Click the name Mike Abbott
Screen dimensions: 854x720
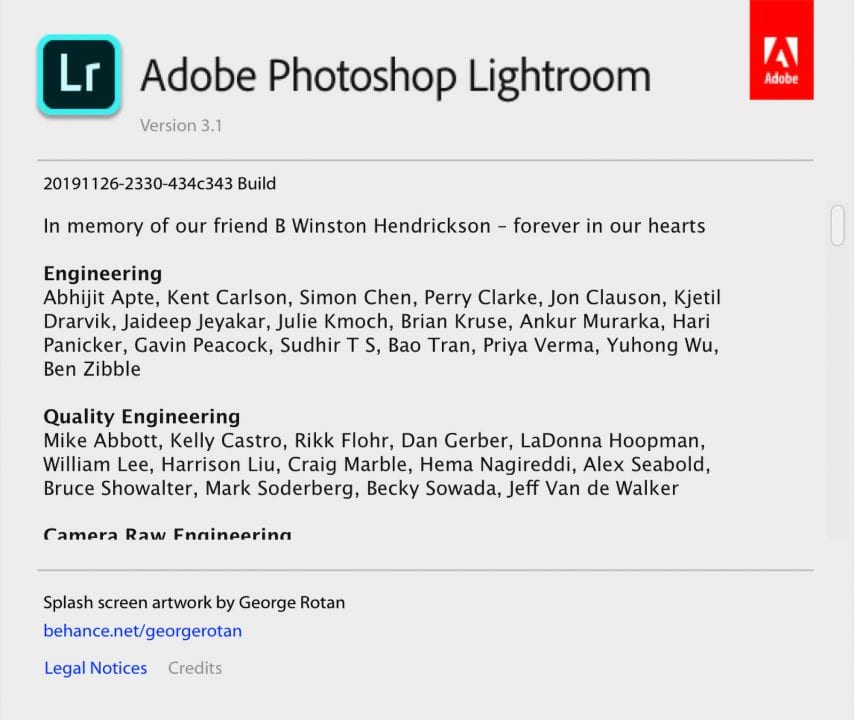click(100, 441)
